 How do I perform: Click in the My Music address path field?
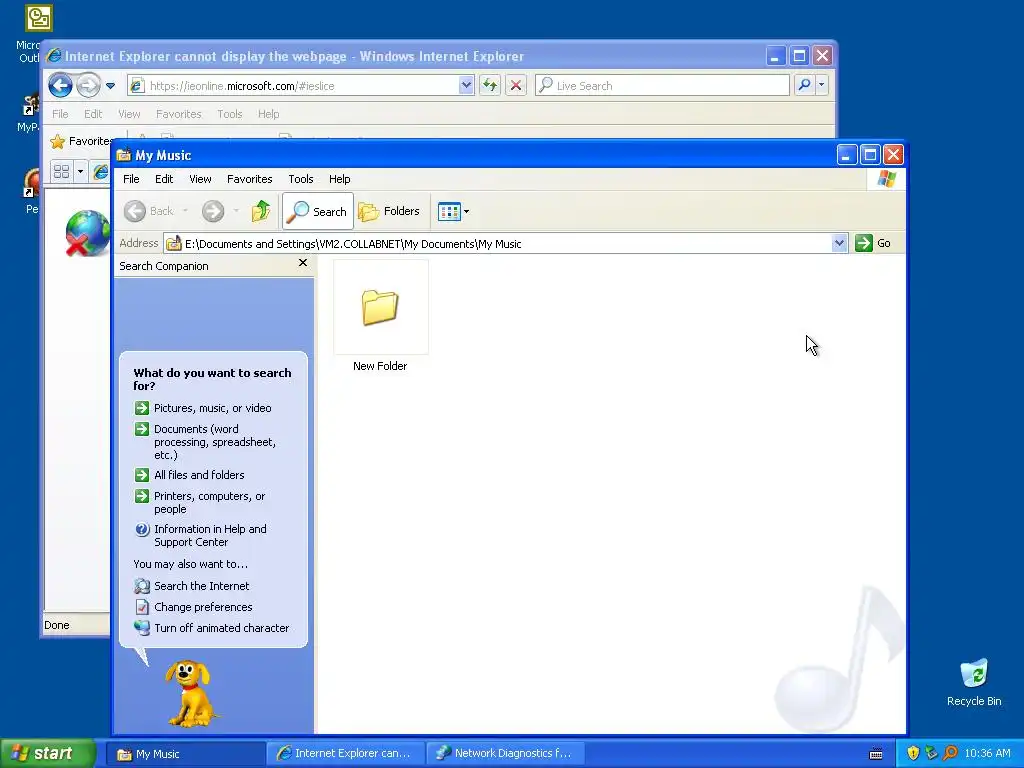(x=497, y=244)
